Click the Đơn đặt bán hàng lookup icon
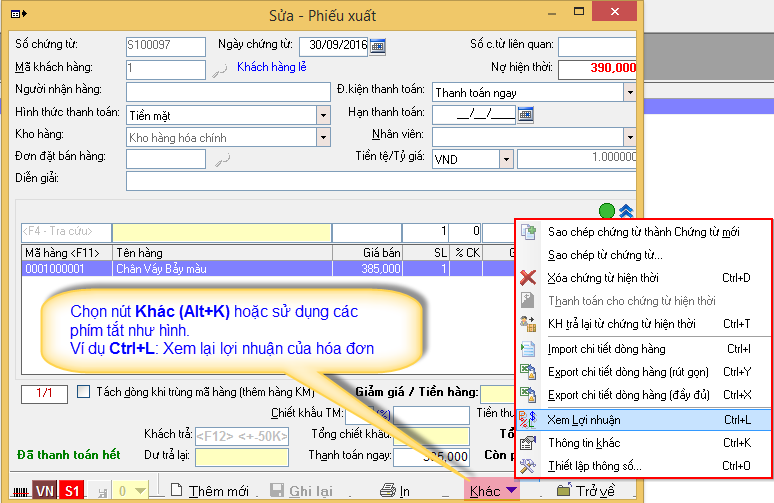The image size is (774, 503). [223, 158]
